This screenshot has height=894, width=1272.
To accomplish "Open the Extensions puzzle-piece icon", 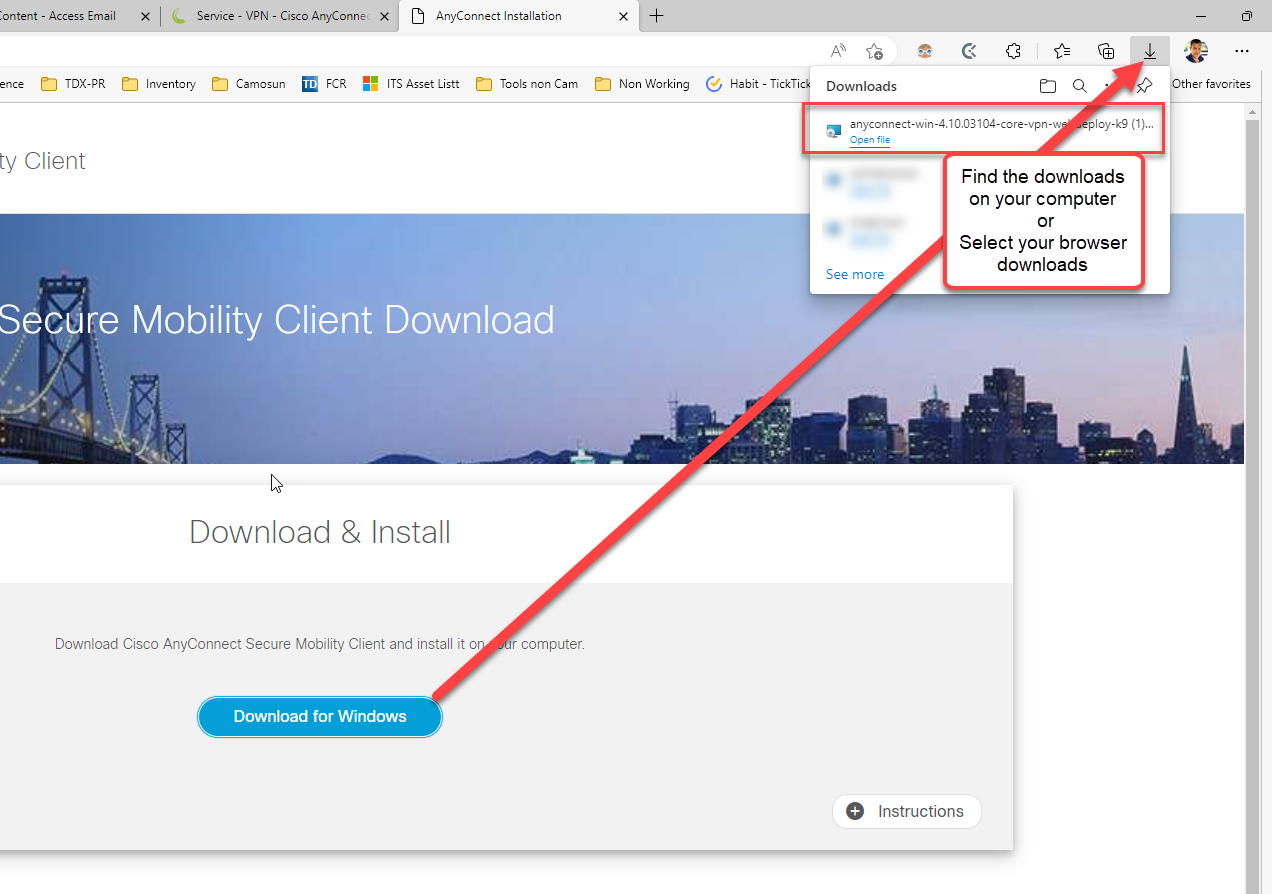I will pos(1013,51).
